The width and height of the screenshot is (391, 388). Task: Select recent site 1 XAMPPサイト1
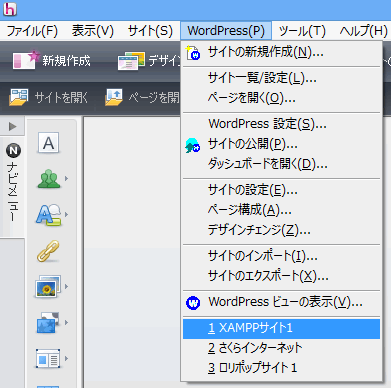coord(281,329)
